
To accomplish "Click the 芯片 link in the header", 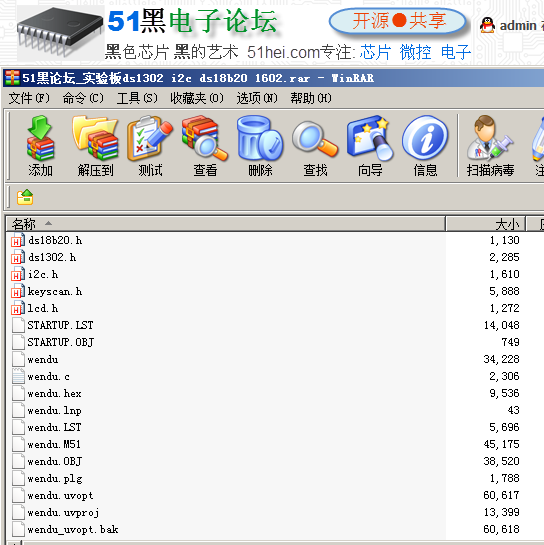I will point(375,52).
